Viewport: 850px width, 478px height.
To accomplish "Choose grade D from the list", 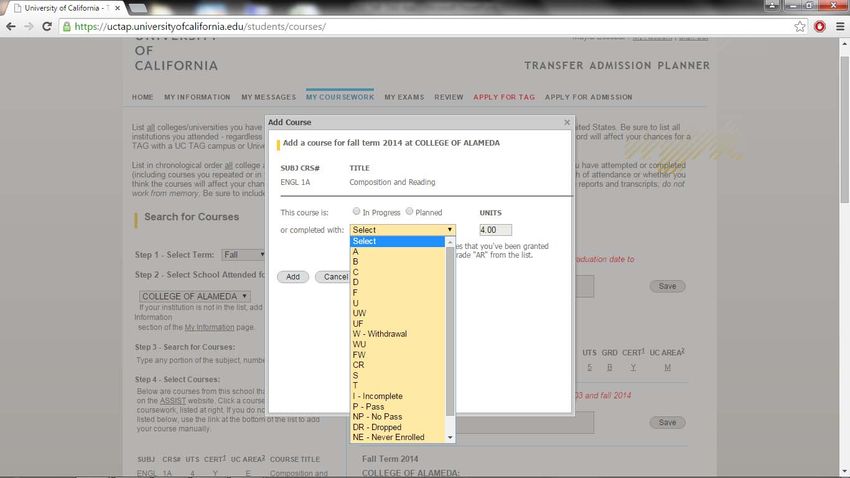I will pyautogui.click(x=397, y=282).
